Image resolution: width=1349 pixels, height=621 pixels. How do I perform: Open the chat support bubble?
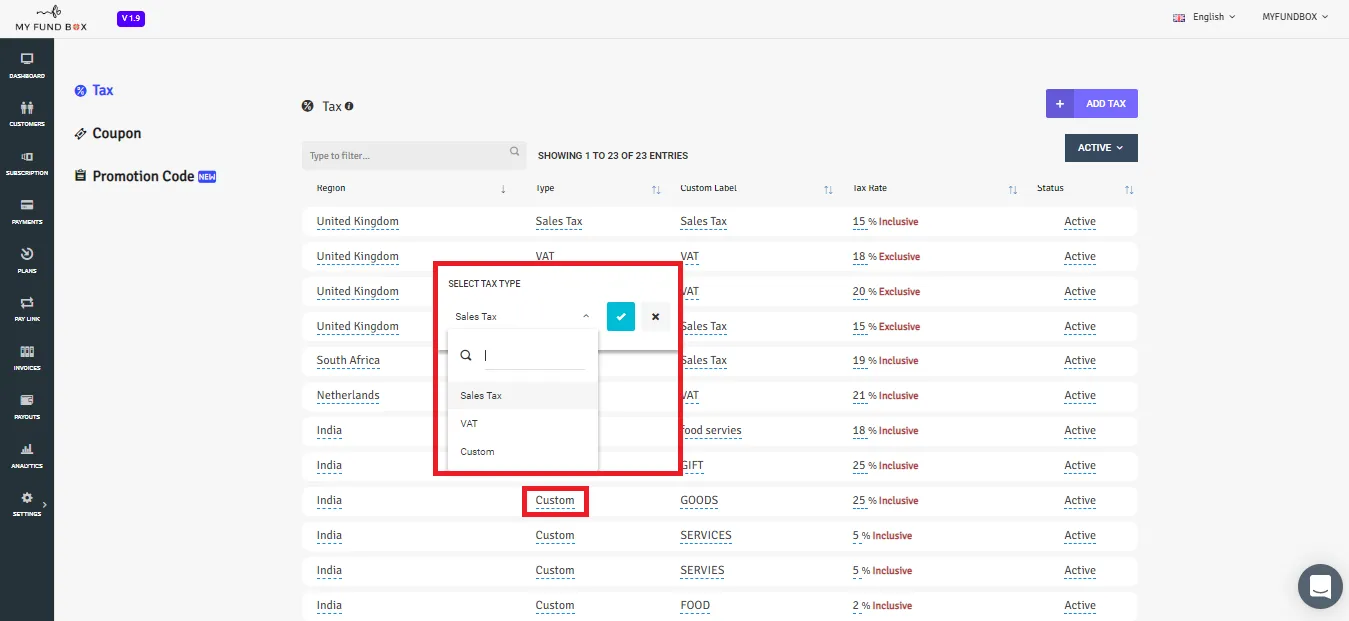1320,586
